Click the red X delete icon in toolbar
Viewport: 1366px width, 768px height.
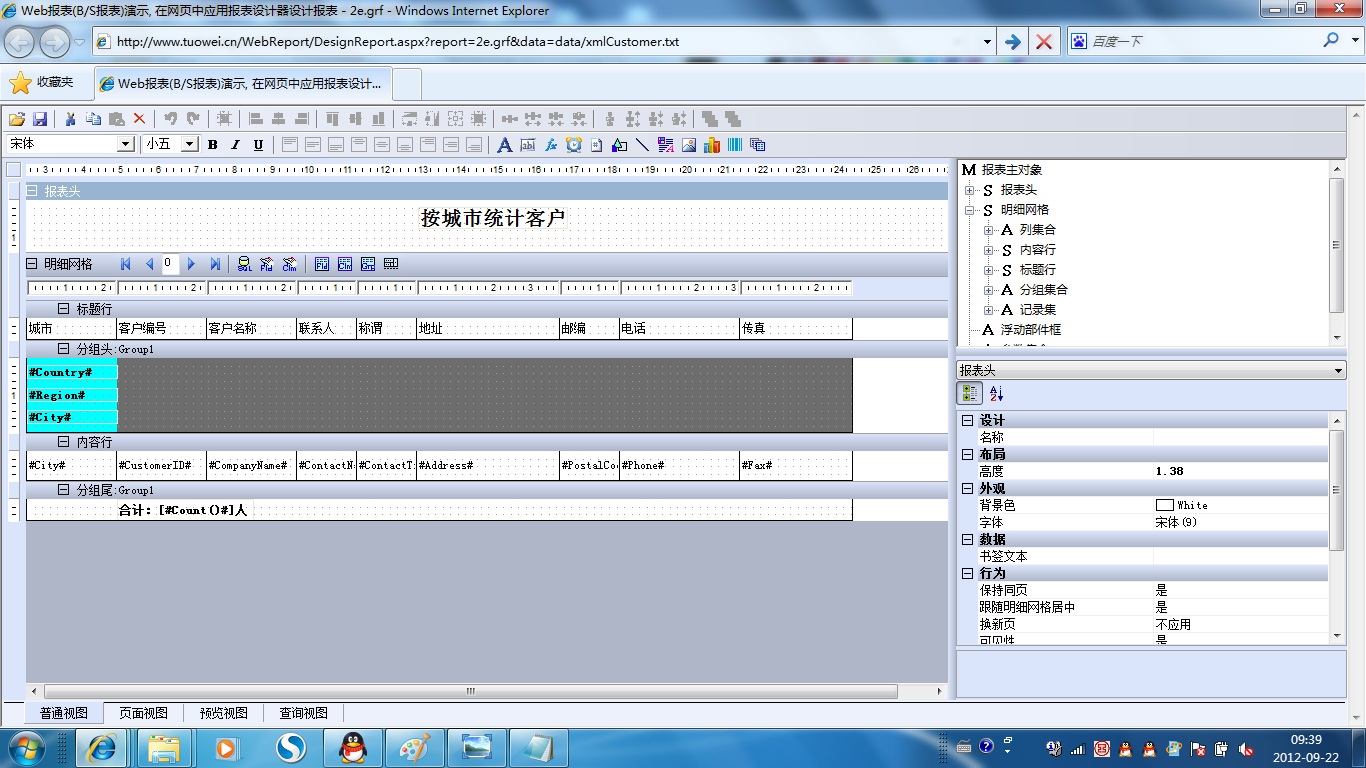pos(139,119)
